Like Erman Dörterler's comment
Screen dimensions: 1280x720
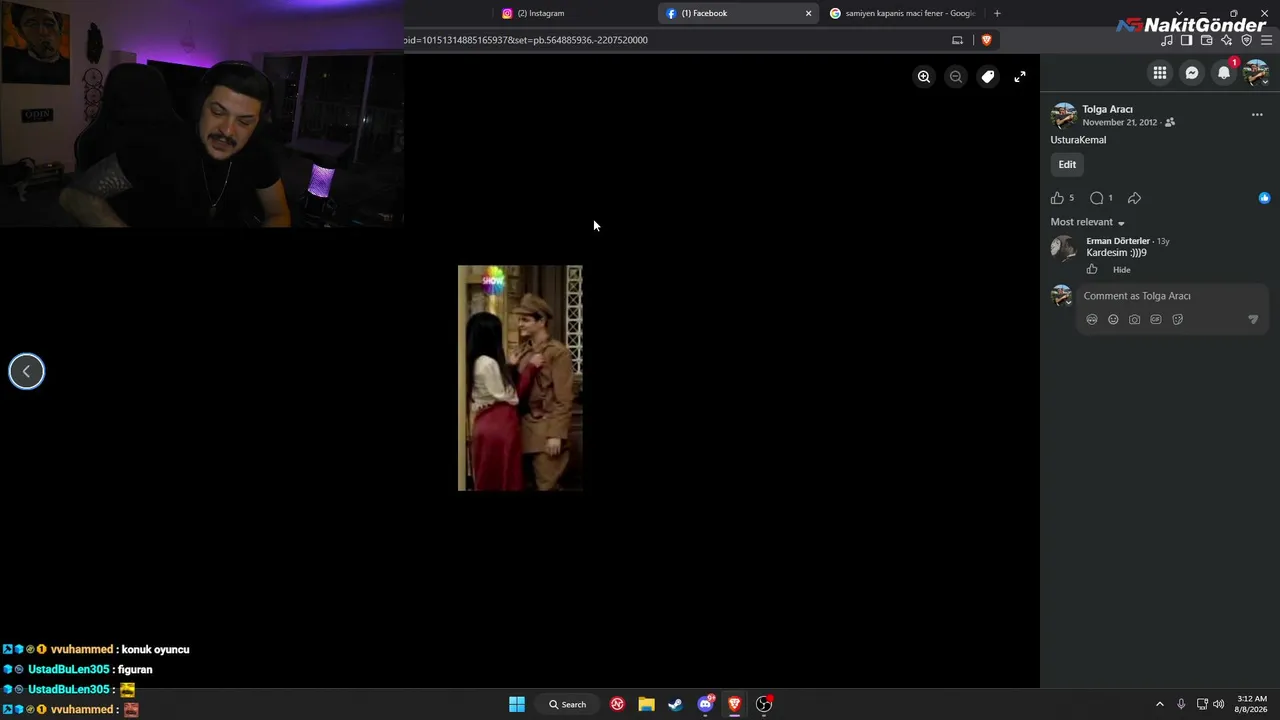(x=1092, y=269)
